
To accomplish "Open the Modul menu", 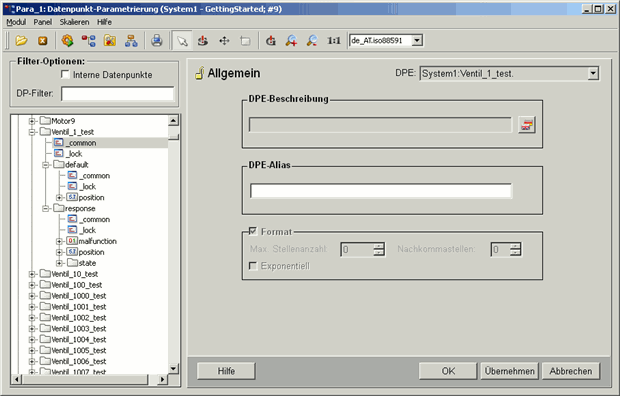I will 16,22.
